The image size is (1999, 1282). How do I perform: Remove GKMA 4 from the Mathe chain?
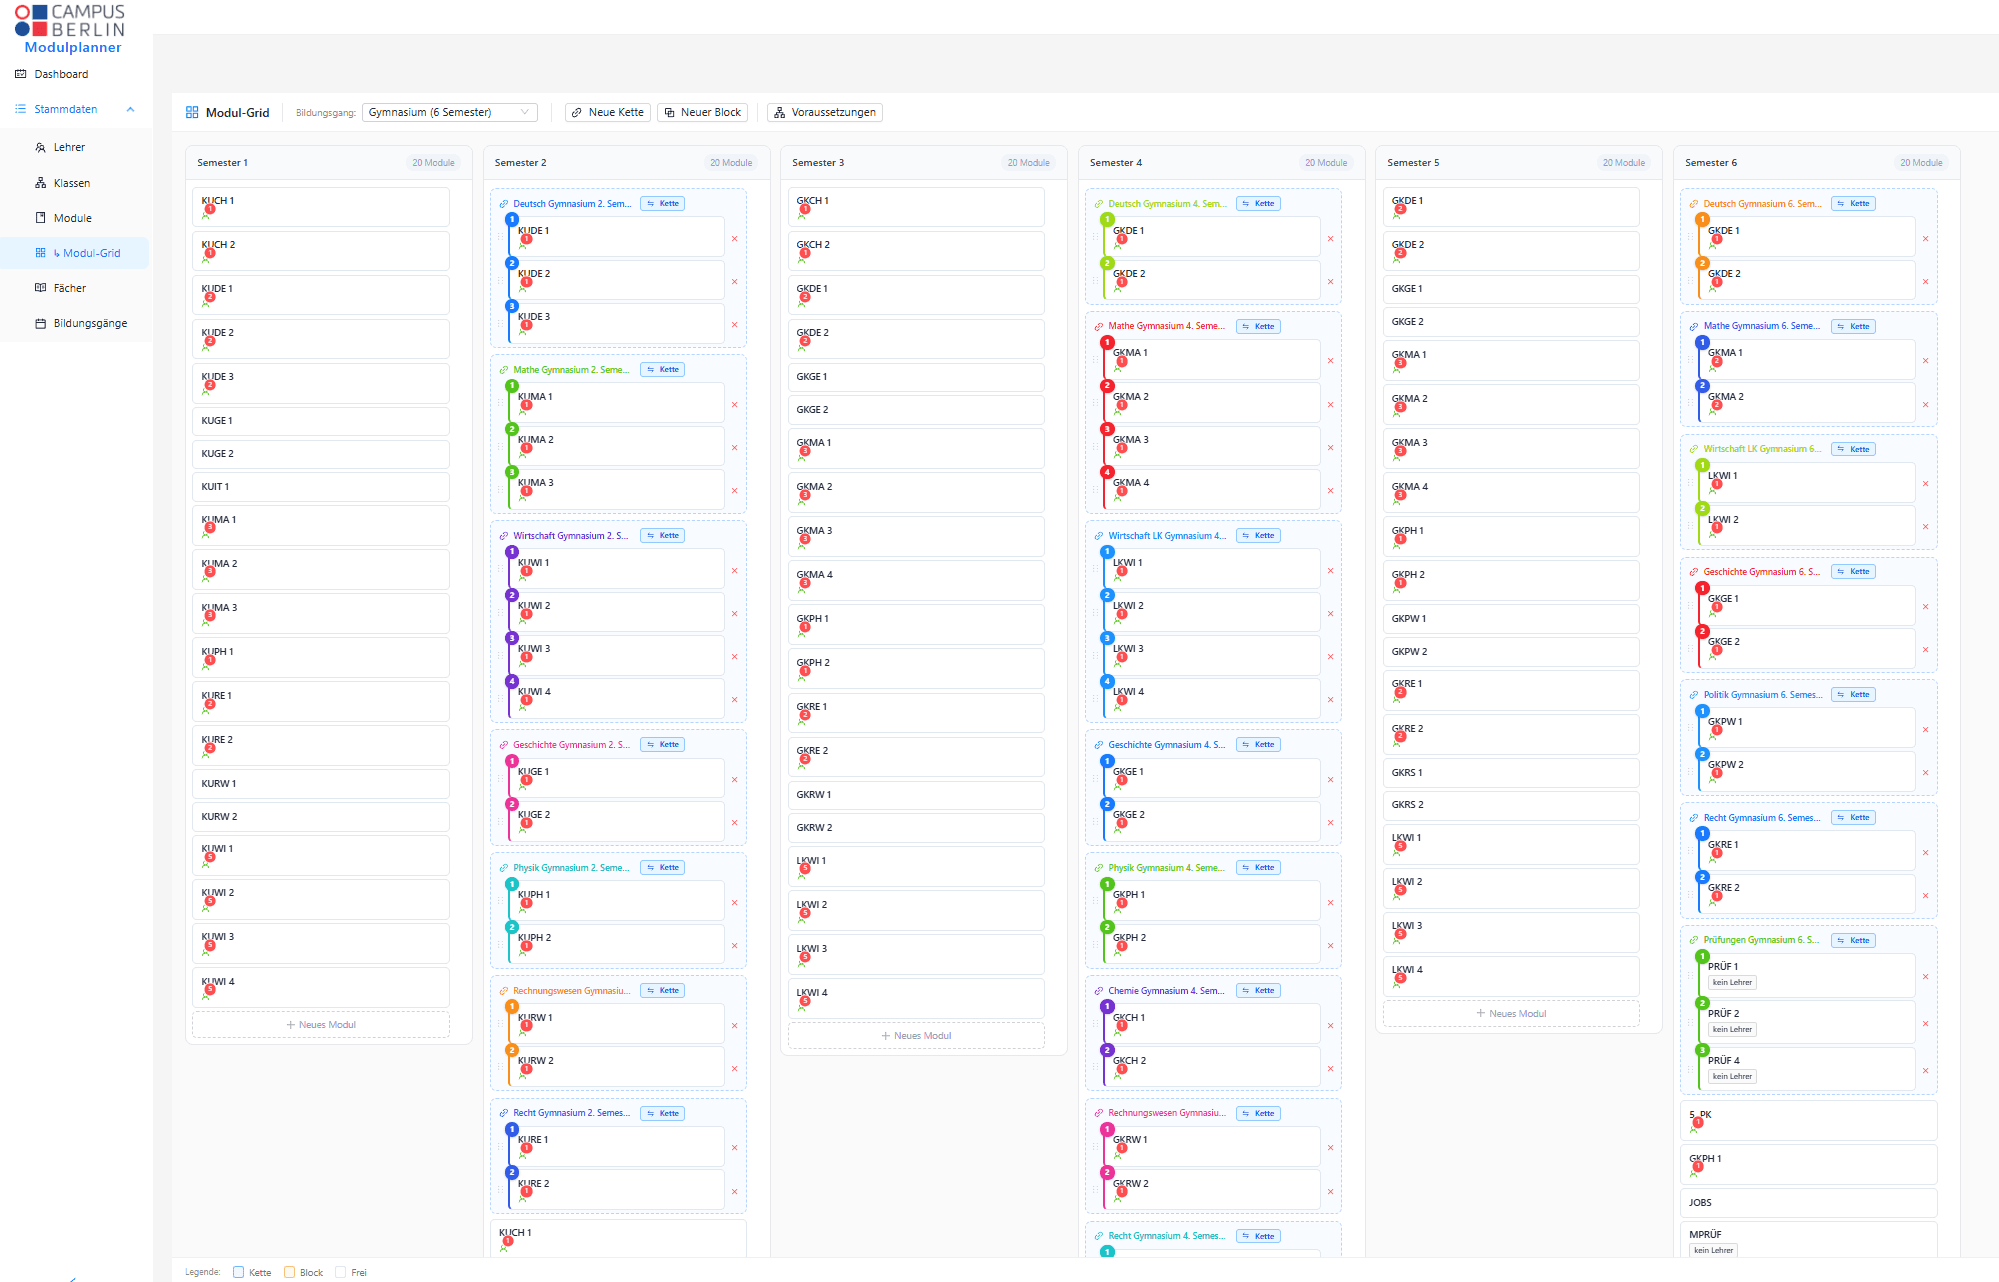pos(1330,491)
